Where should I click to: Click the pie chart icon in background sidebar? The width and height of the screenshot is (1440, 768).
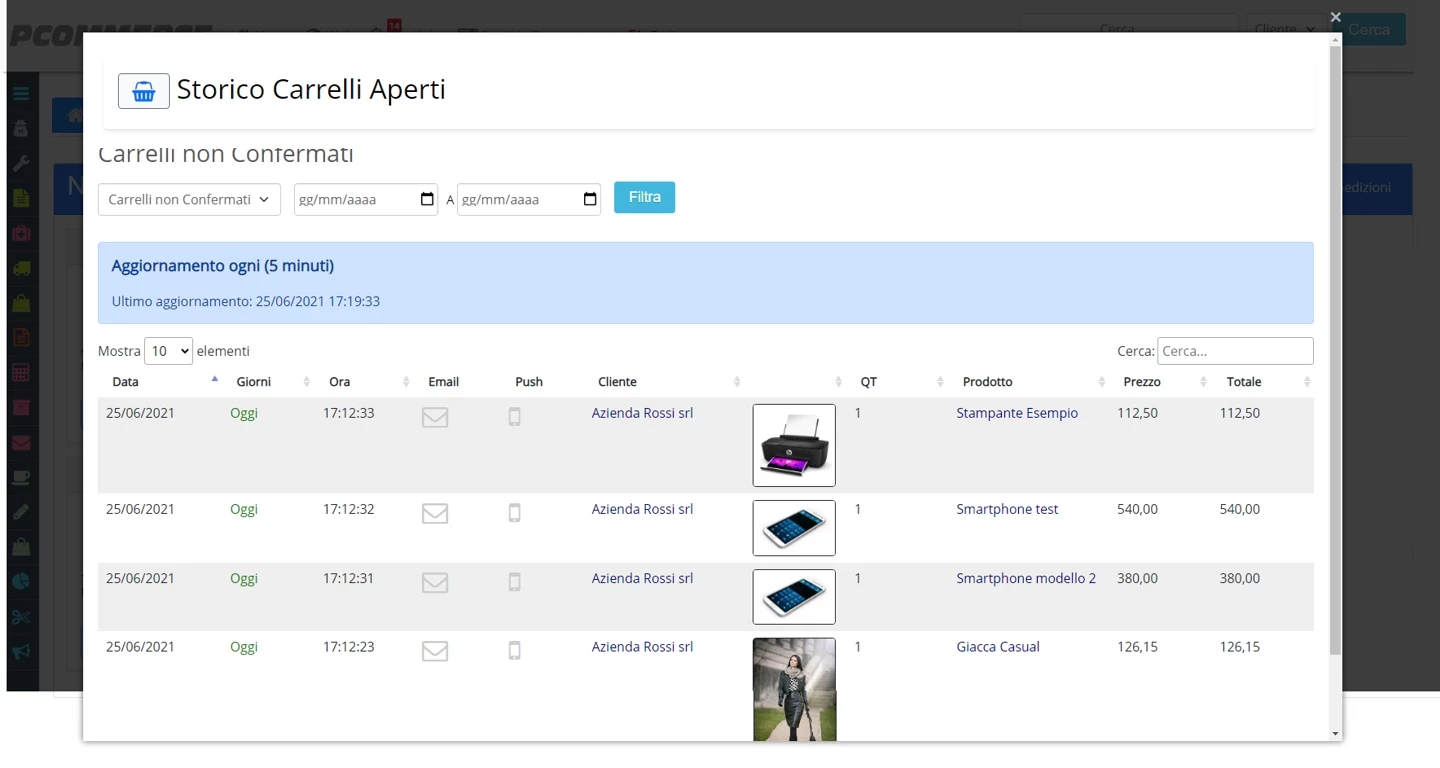pos(21,582)
